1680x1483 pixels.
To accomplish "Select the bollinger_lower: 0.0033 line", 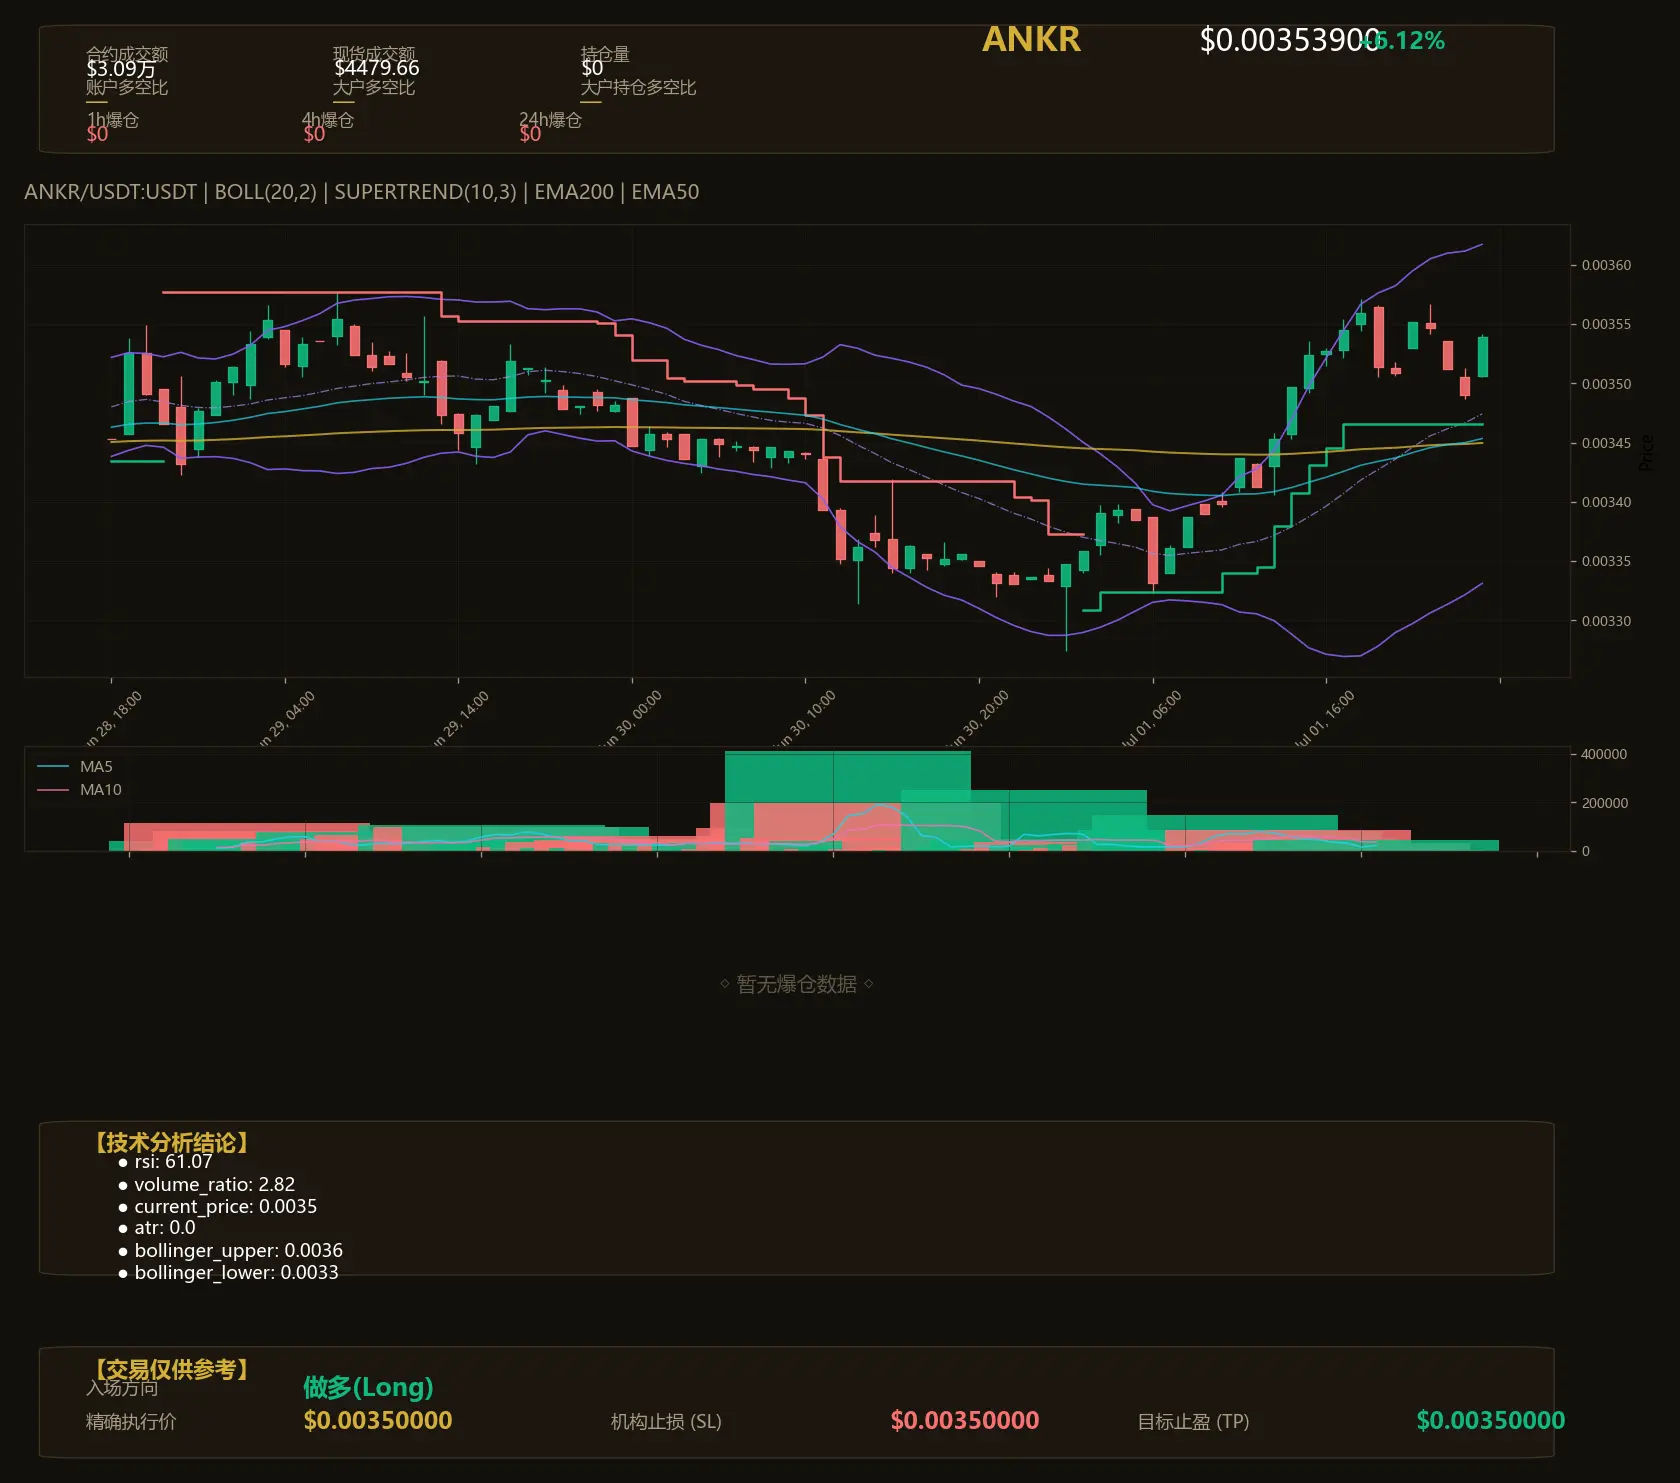I will (x=229, y=1273).
